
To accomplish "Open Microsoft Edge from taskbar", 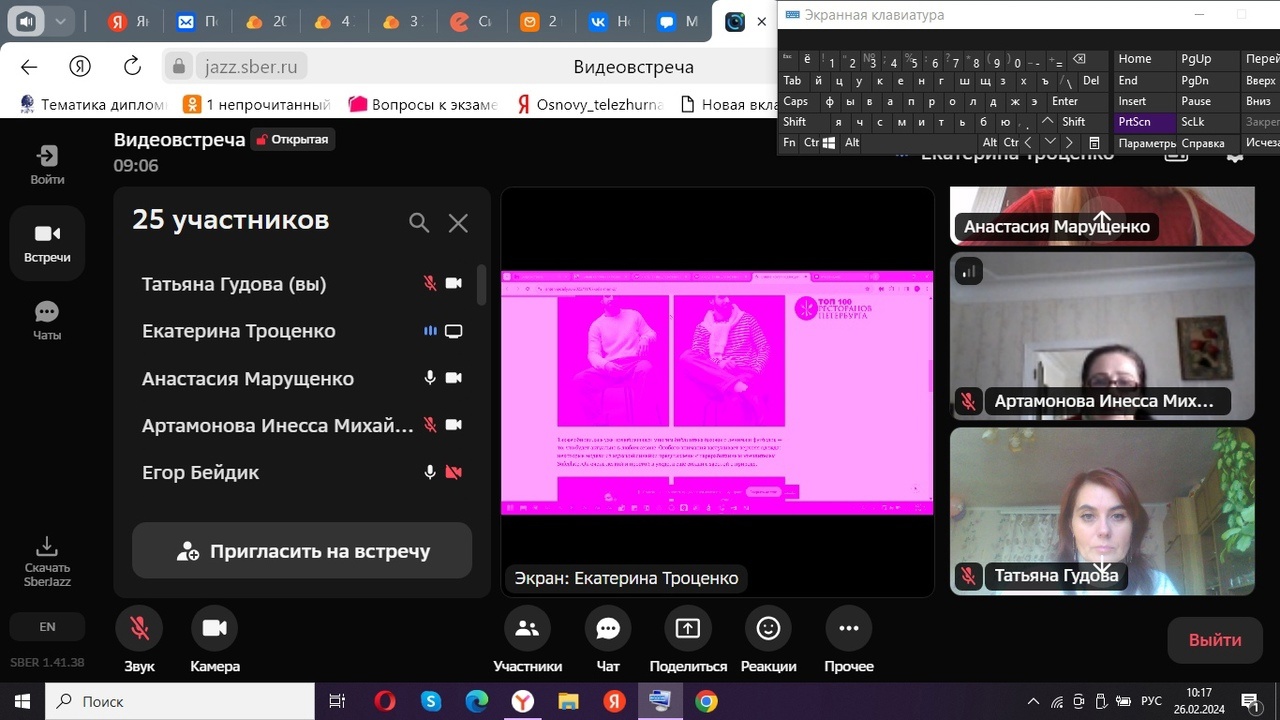I will pyautogui.click(x=477, y=701).
